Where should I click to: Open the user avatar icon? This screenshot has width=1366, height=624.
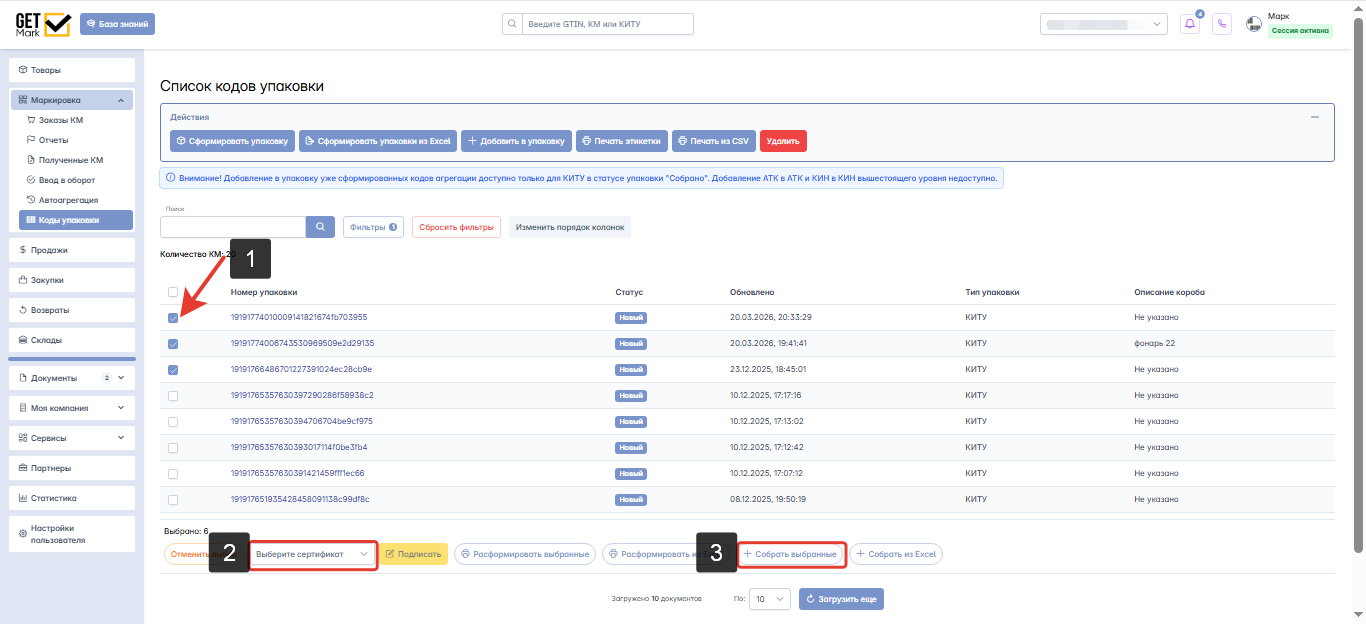click(x=1254, y=24)
